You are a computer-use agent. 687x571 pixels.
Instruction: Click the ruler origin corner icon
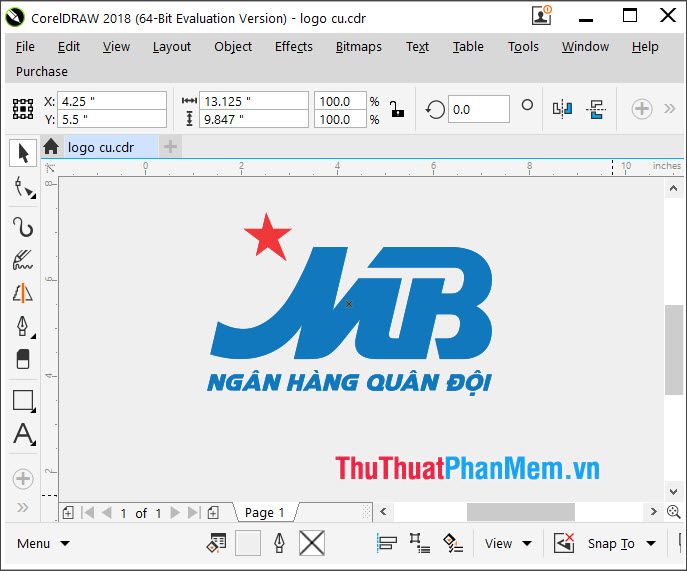click(50, 168)
